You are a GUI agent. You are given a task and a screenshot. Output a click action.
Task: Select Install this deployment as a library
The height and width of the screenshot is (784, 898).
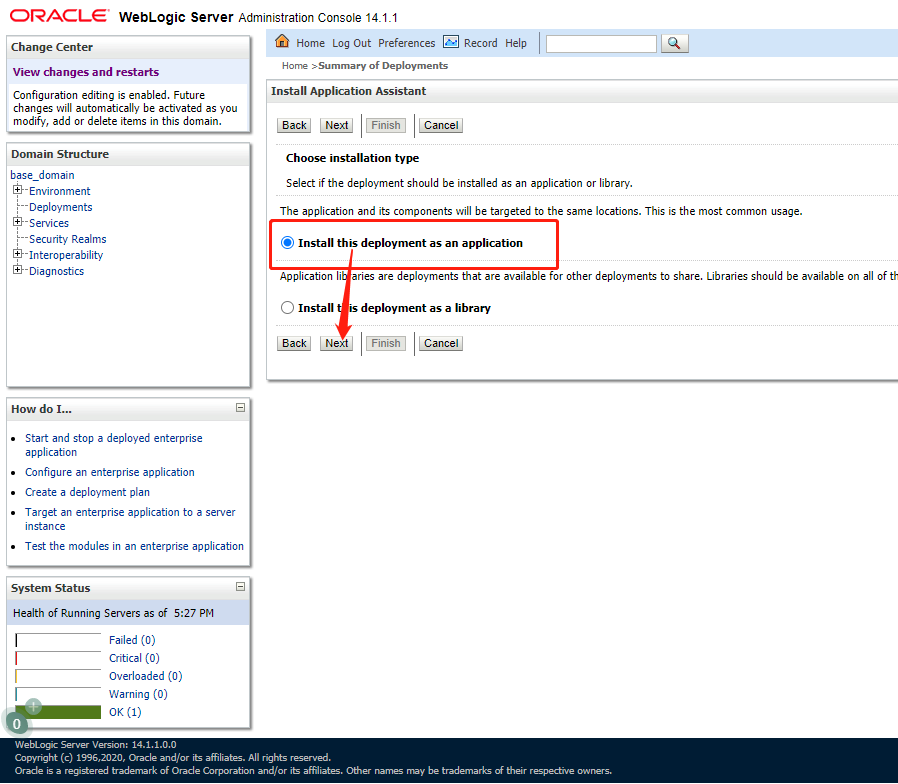[287, 307]
